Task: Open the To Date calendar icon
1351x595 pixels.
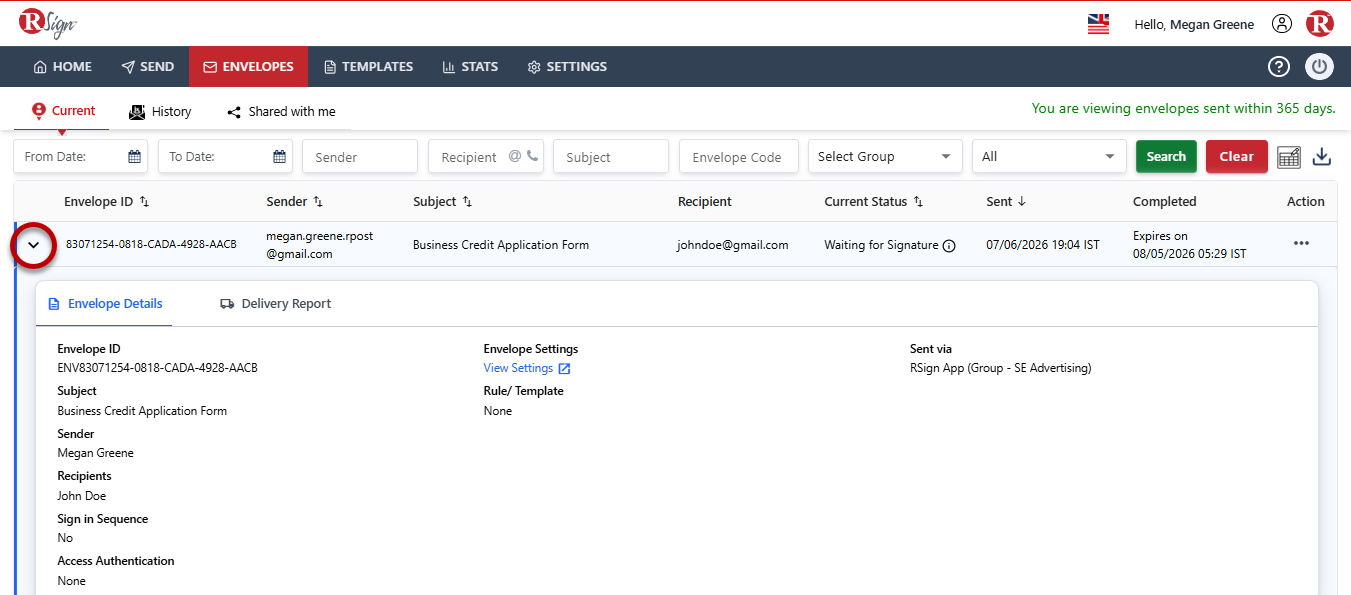Action: 280,157
